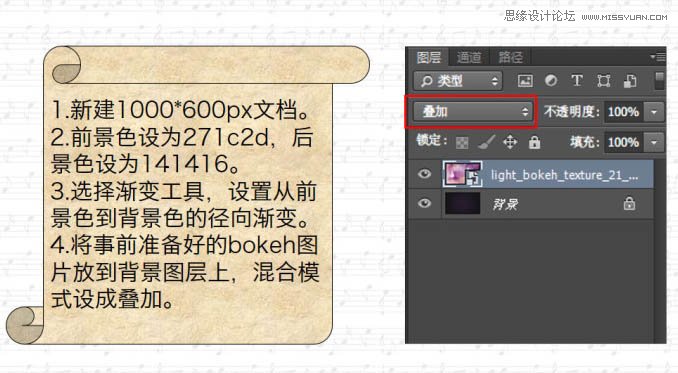The height and width of the screenshot is (373, 678).
Task: Hide the light_bokeh_texture layer
Action: coord(425,174)
